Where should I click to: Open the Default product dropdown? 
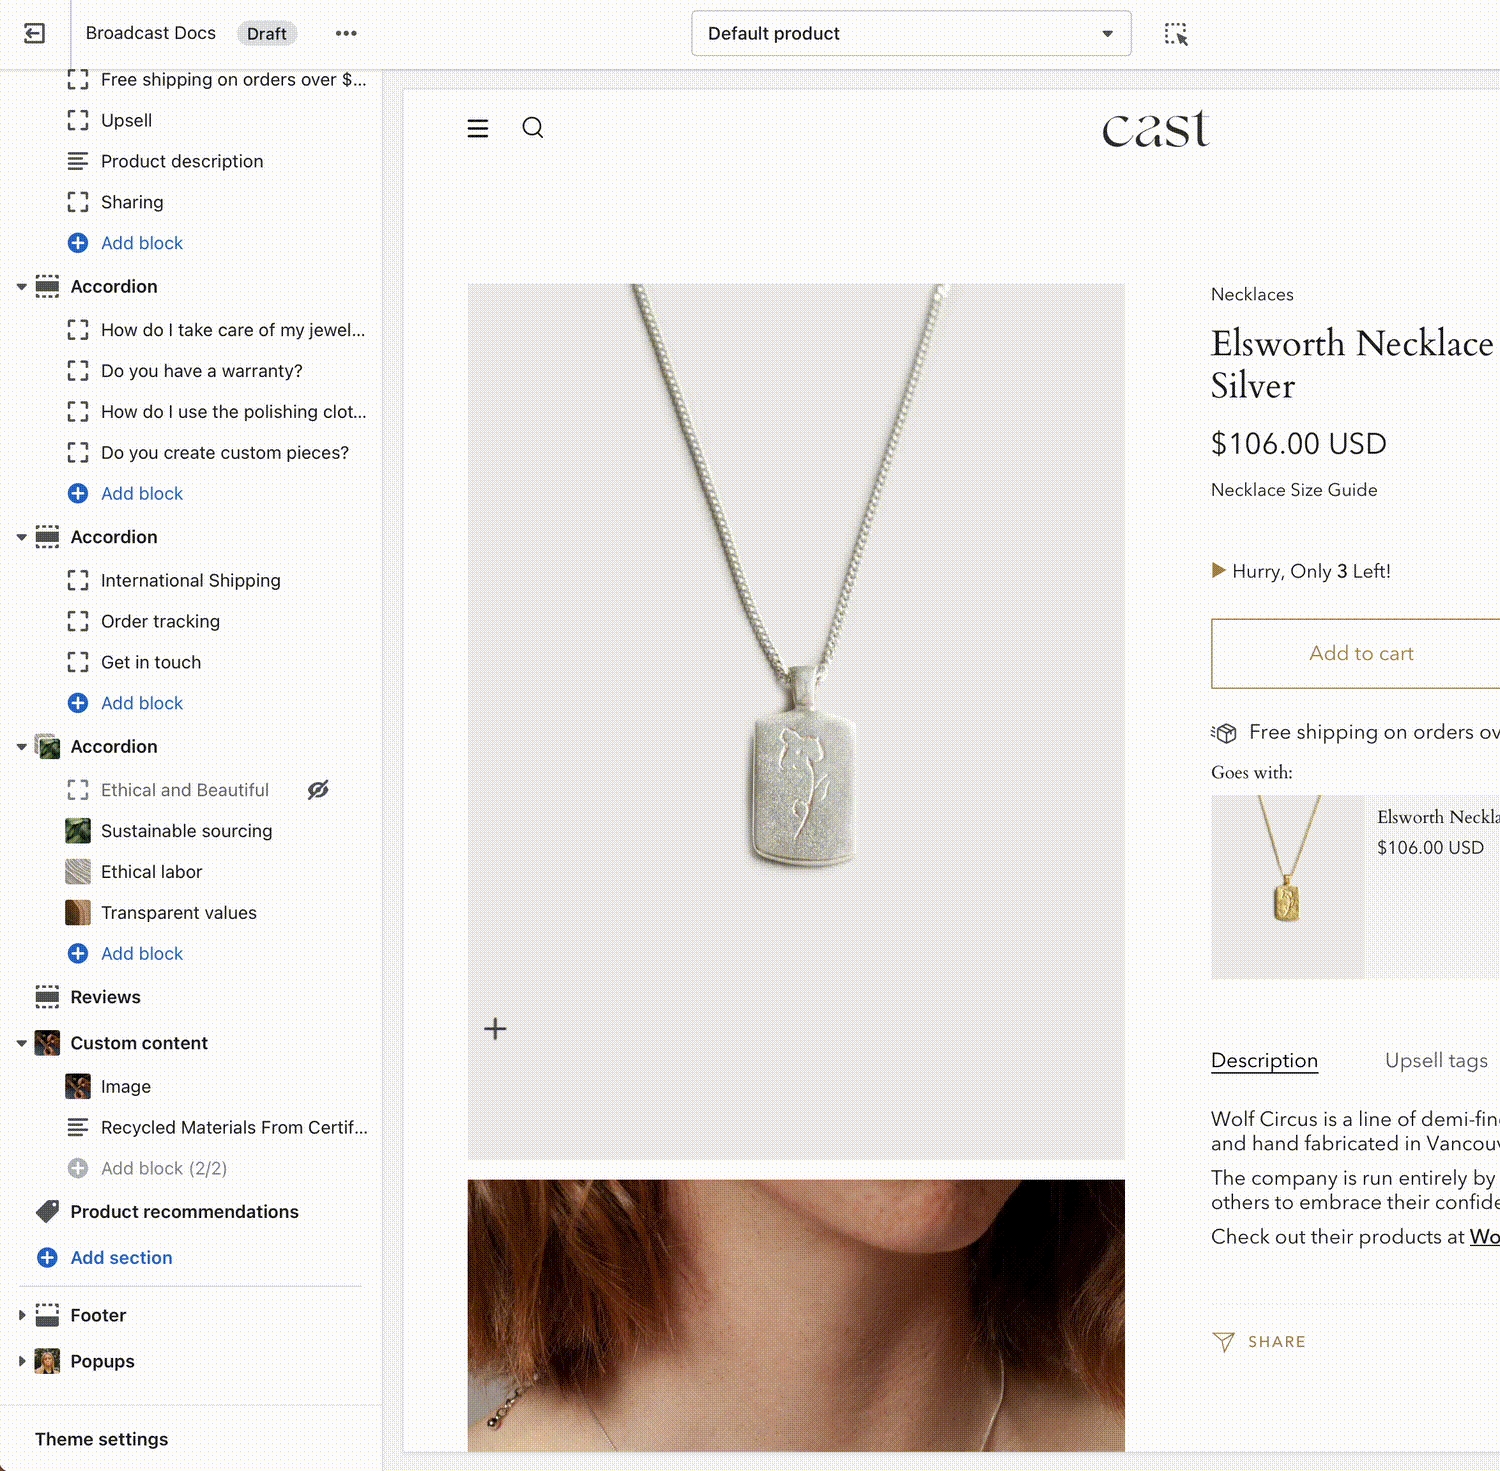tap(910, 34)
